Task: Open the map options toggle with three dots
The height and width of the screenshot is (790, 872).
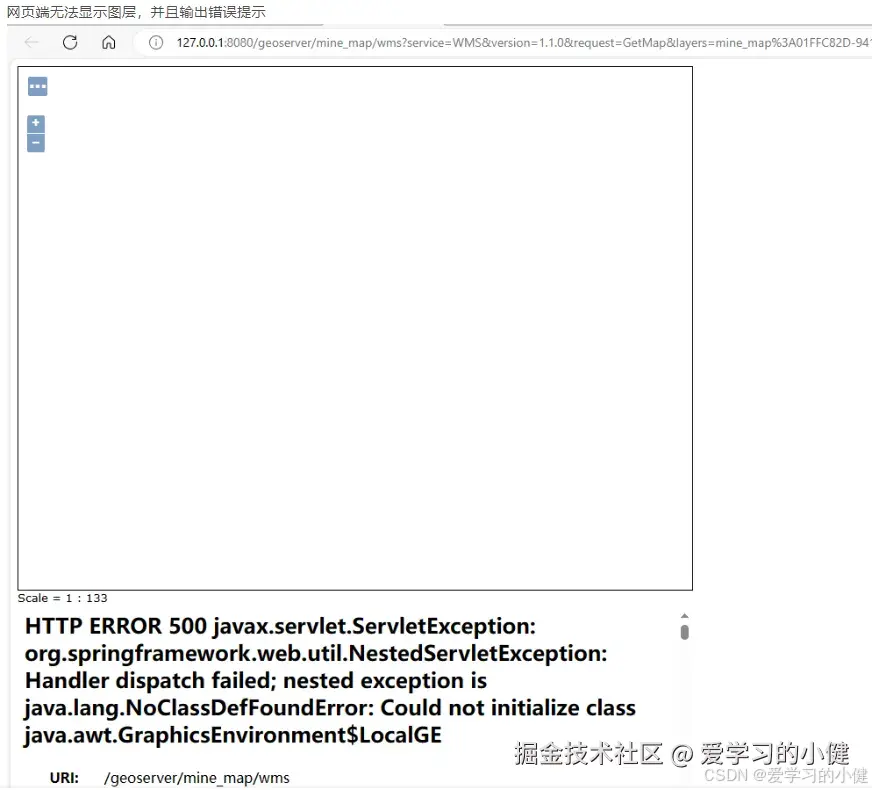Action: [38, 86]
